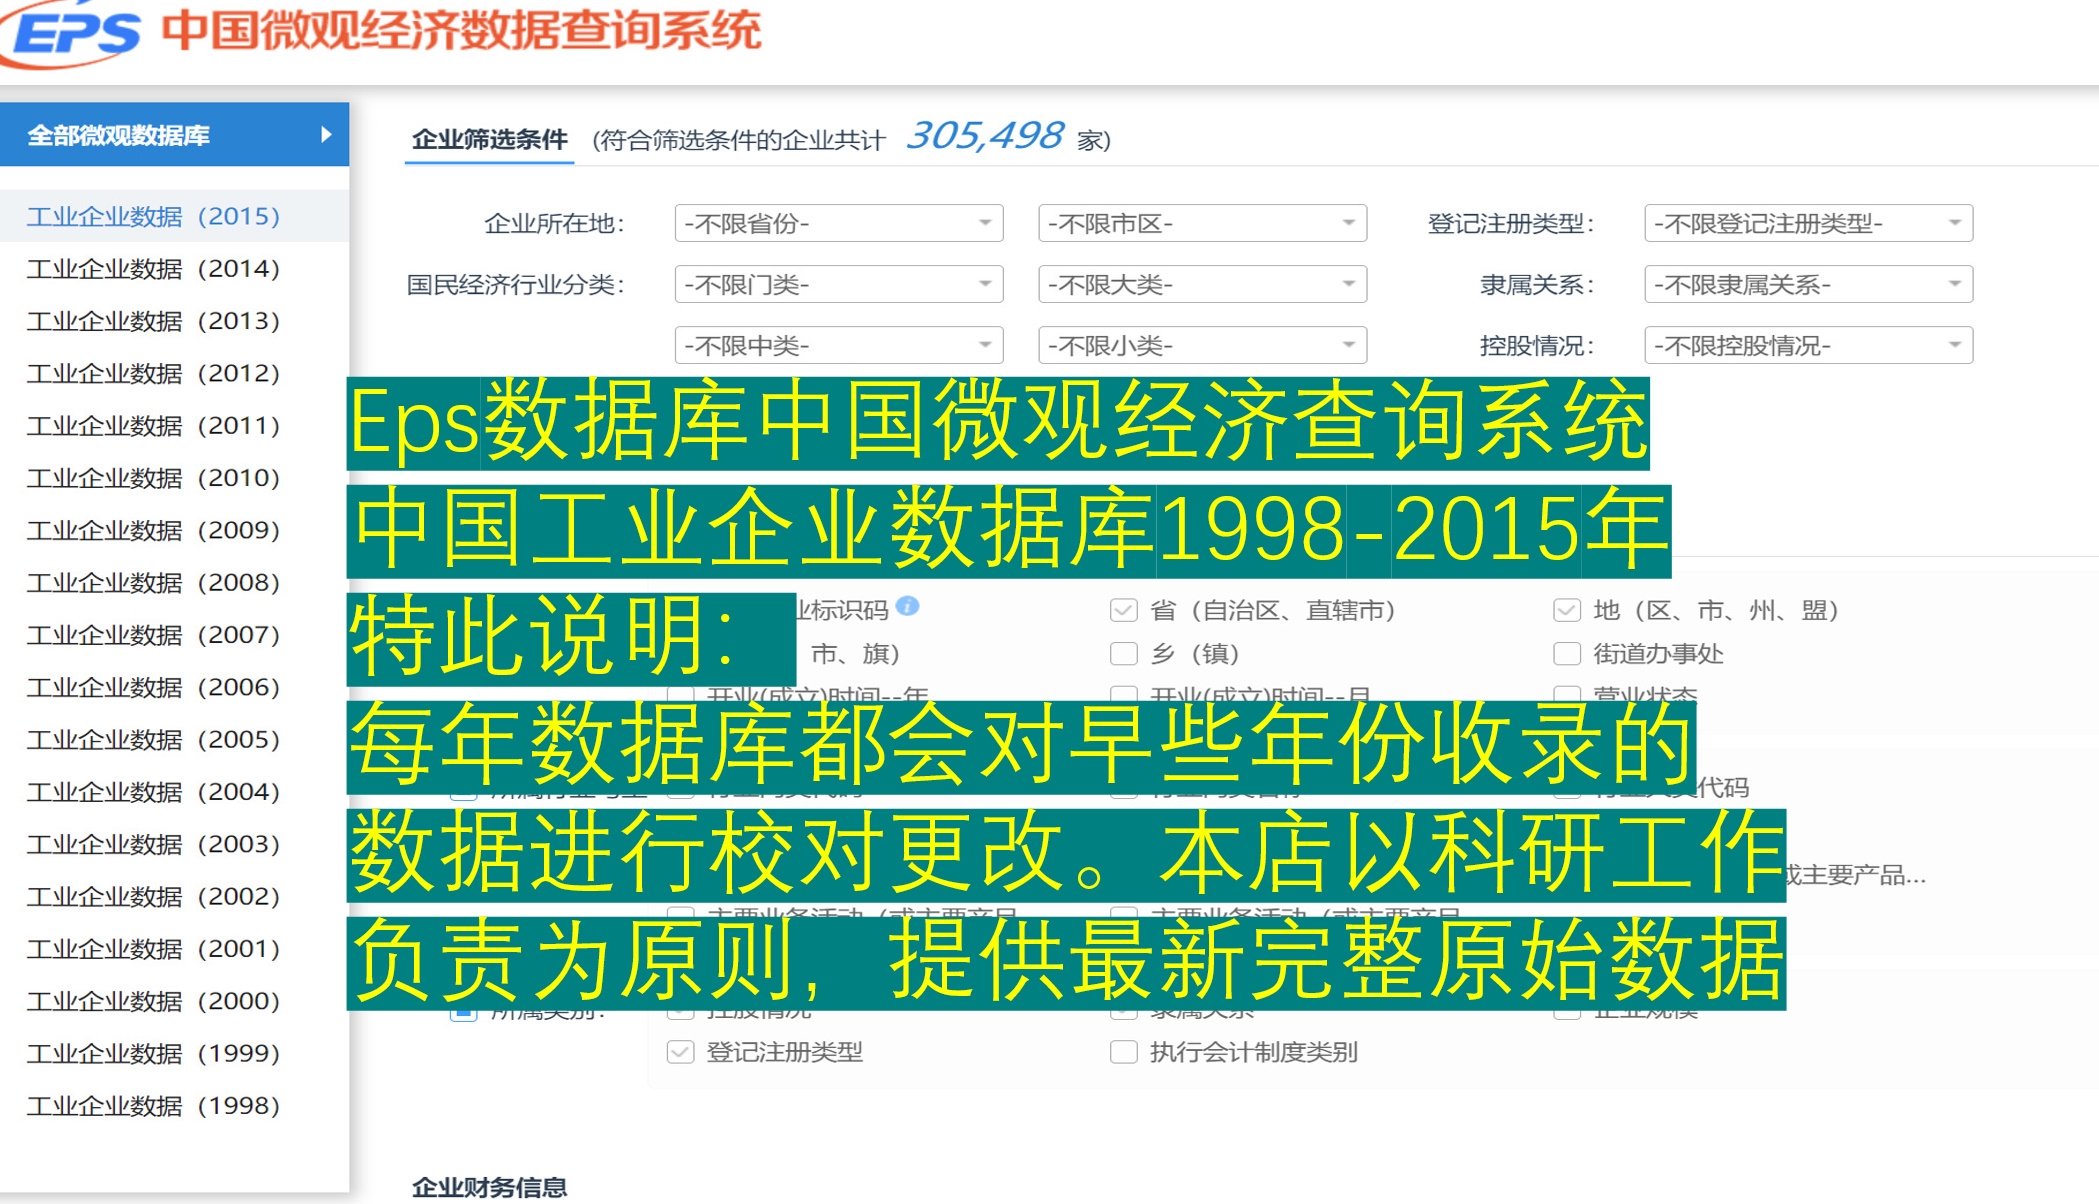Toggle the 登记注册类型 checkbox
The image size is (2099, 1204).
point(681,1052)
